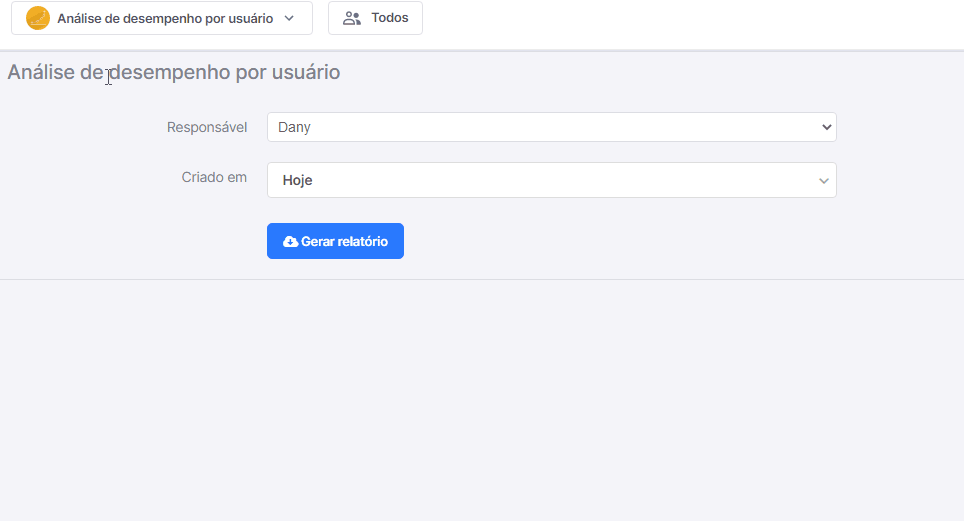Generate the report with Gerar relatório
Screen dimensions: 964x521
335,241
